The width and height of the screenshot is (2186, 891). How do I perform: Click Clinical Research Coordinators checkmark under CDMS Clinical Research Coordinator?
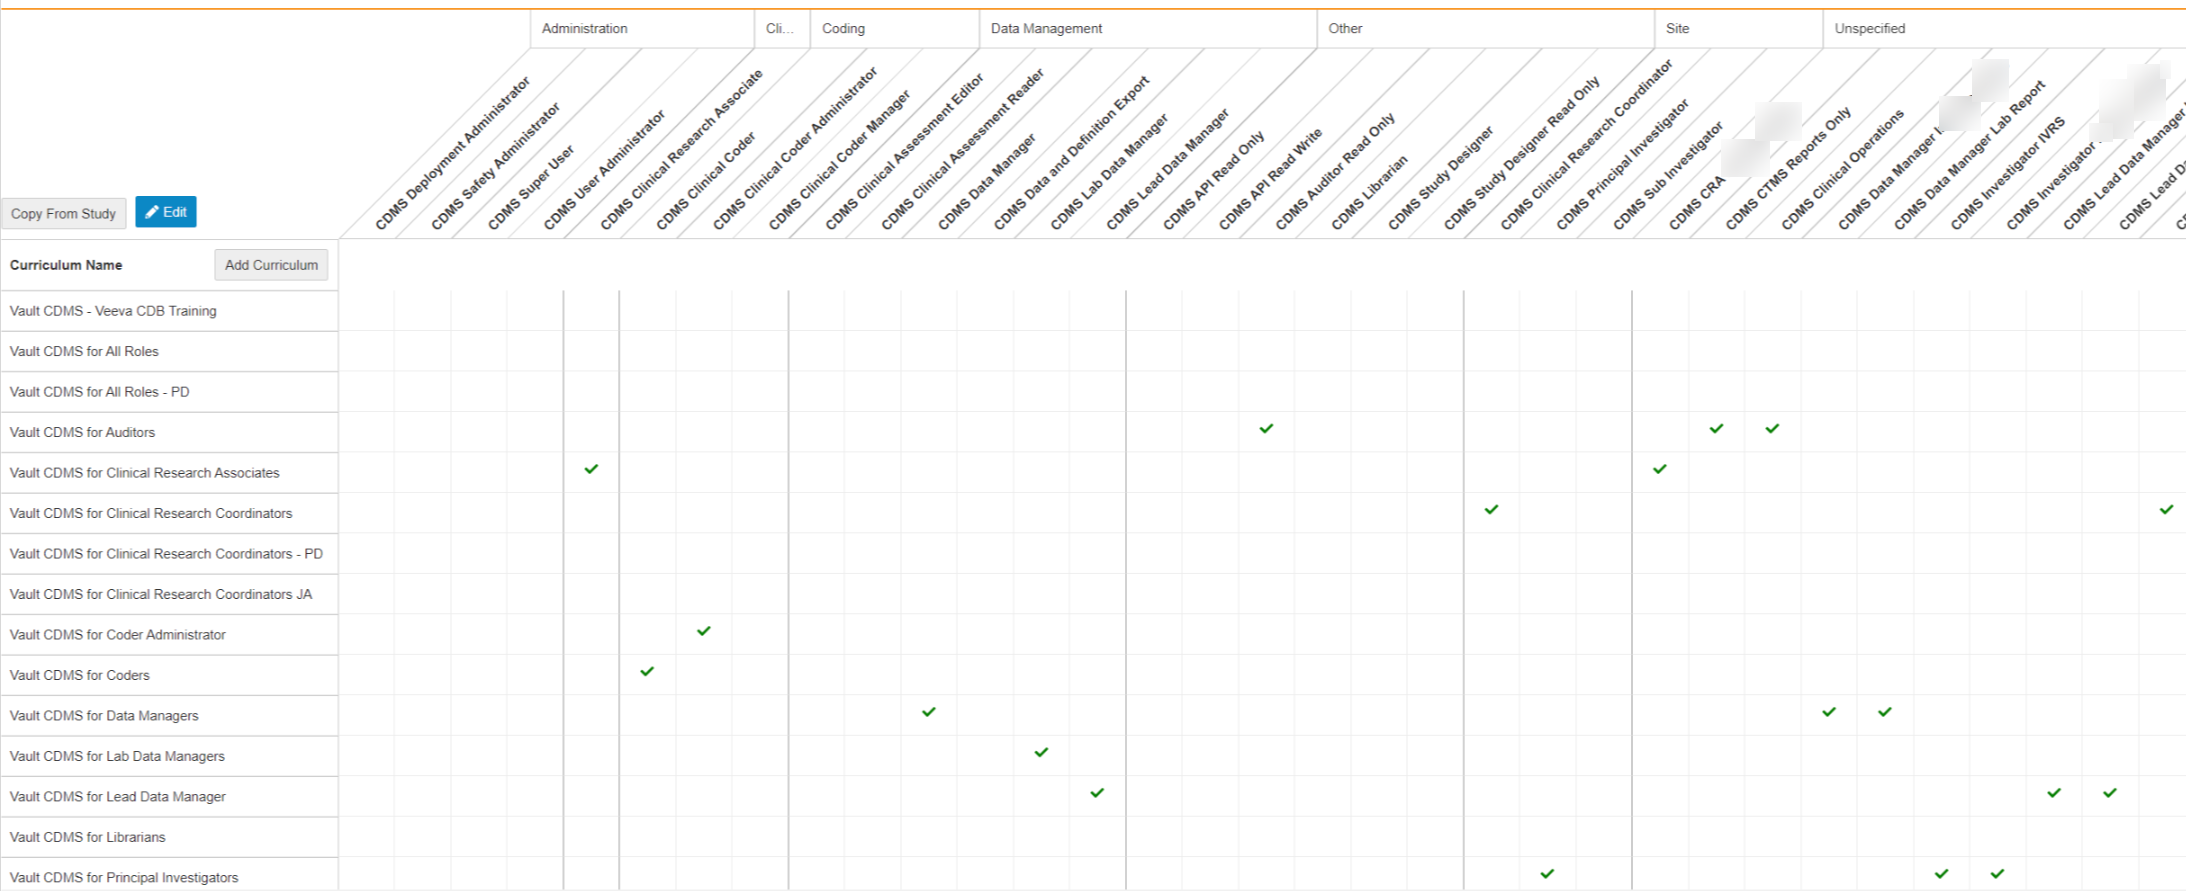(1491, 510)
